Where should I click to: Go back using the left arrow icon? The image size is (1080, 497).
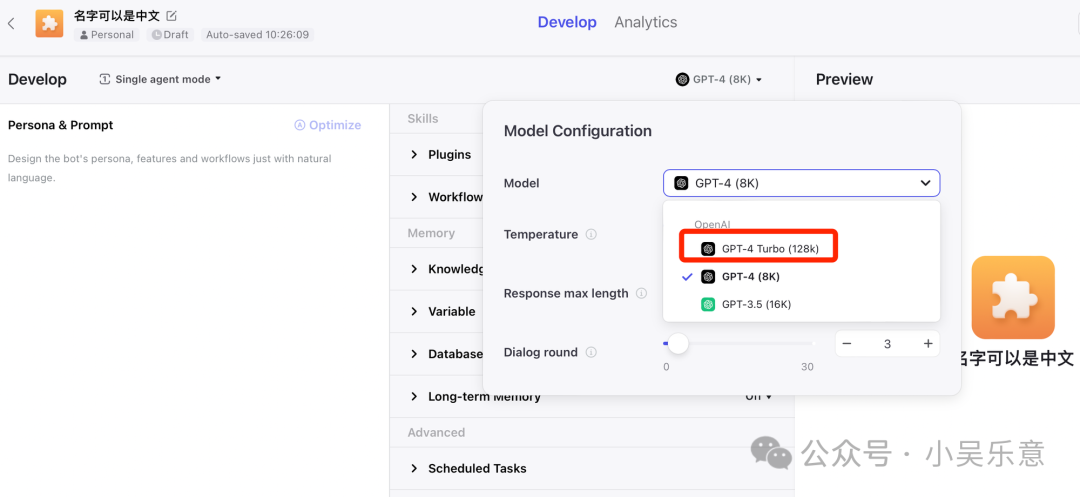point(11,23)
